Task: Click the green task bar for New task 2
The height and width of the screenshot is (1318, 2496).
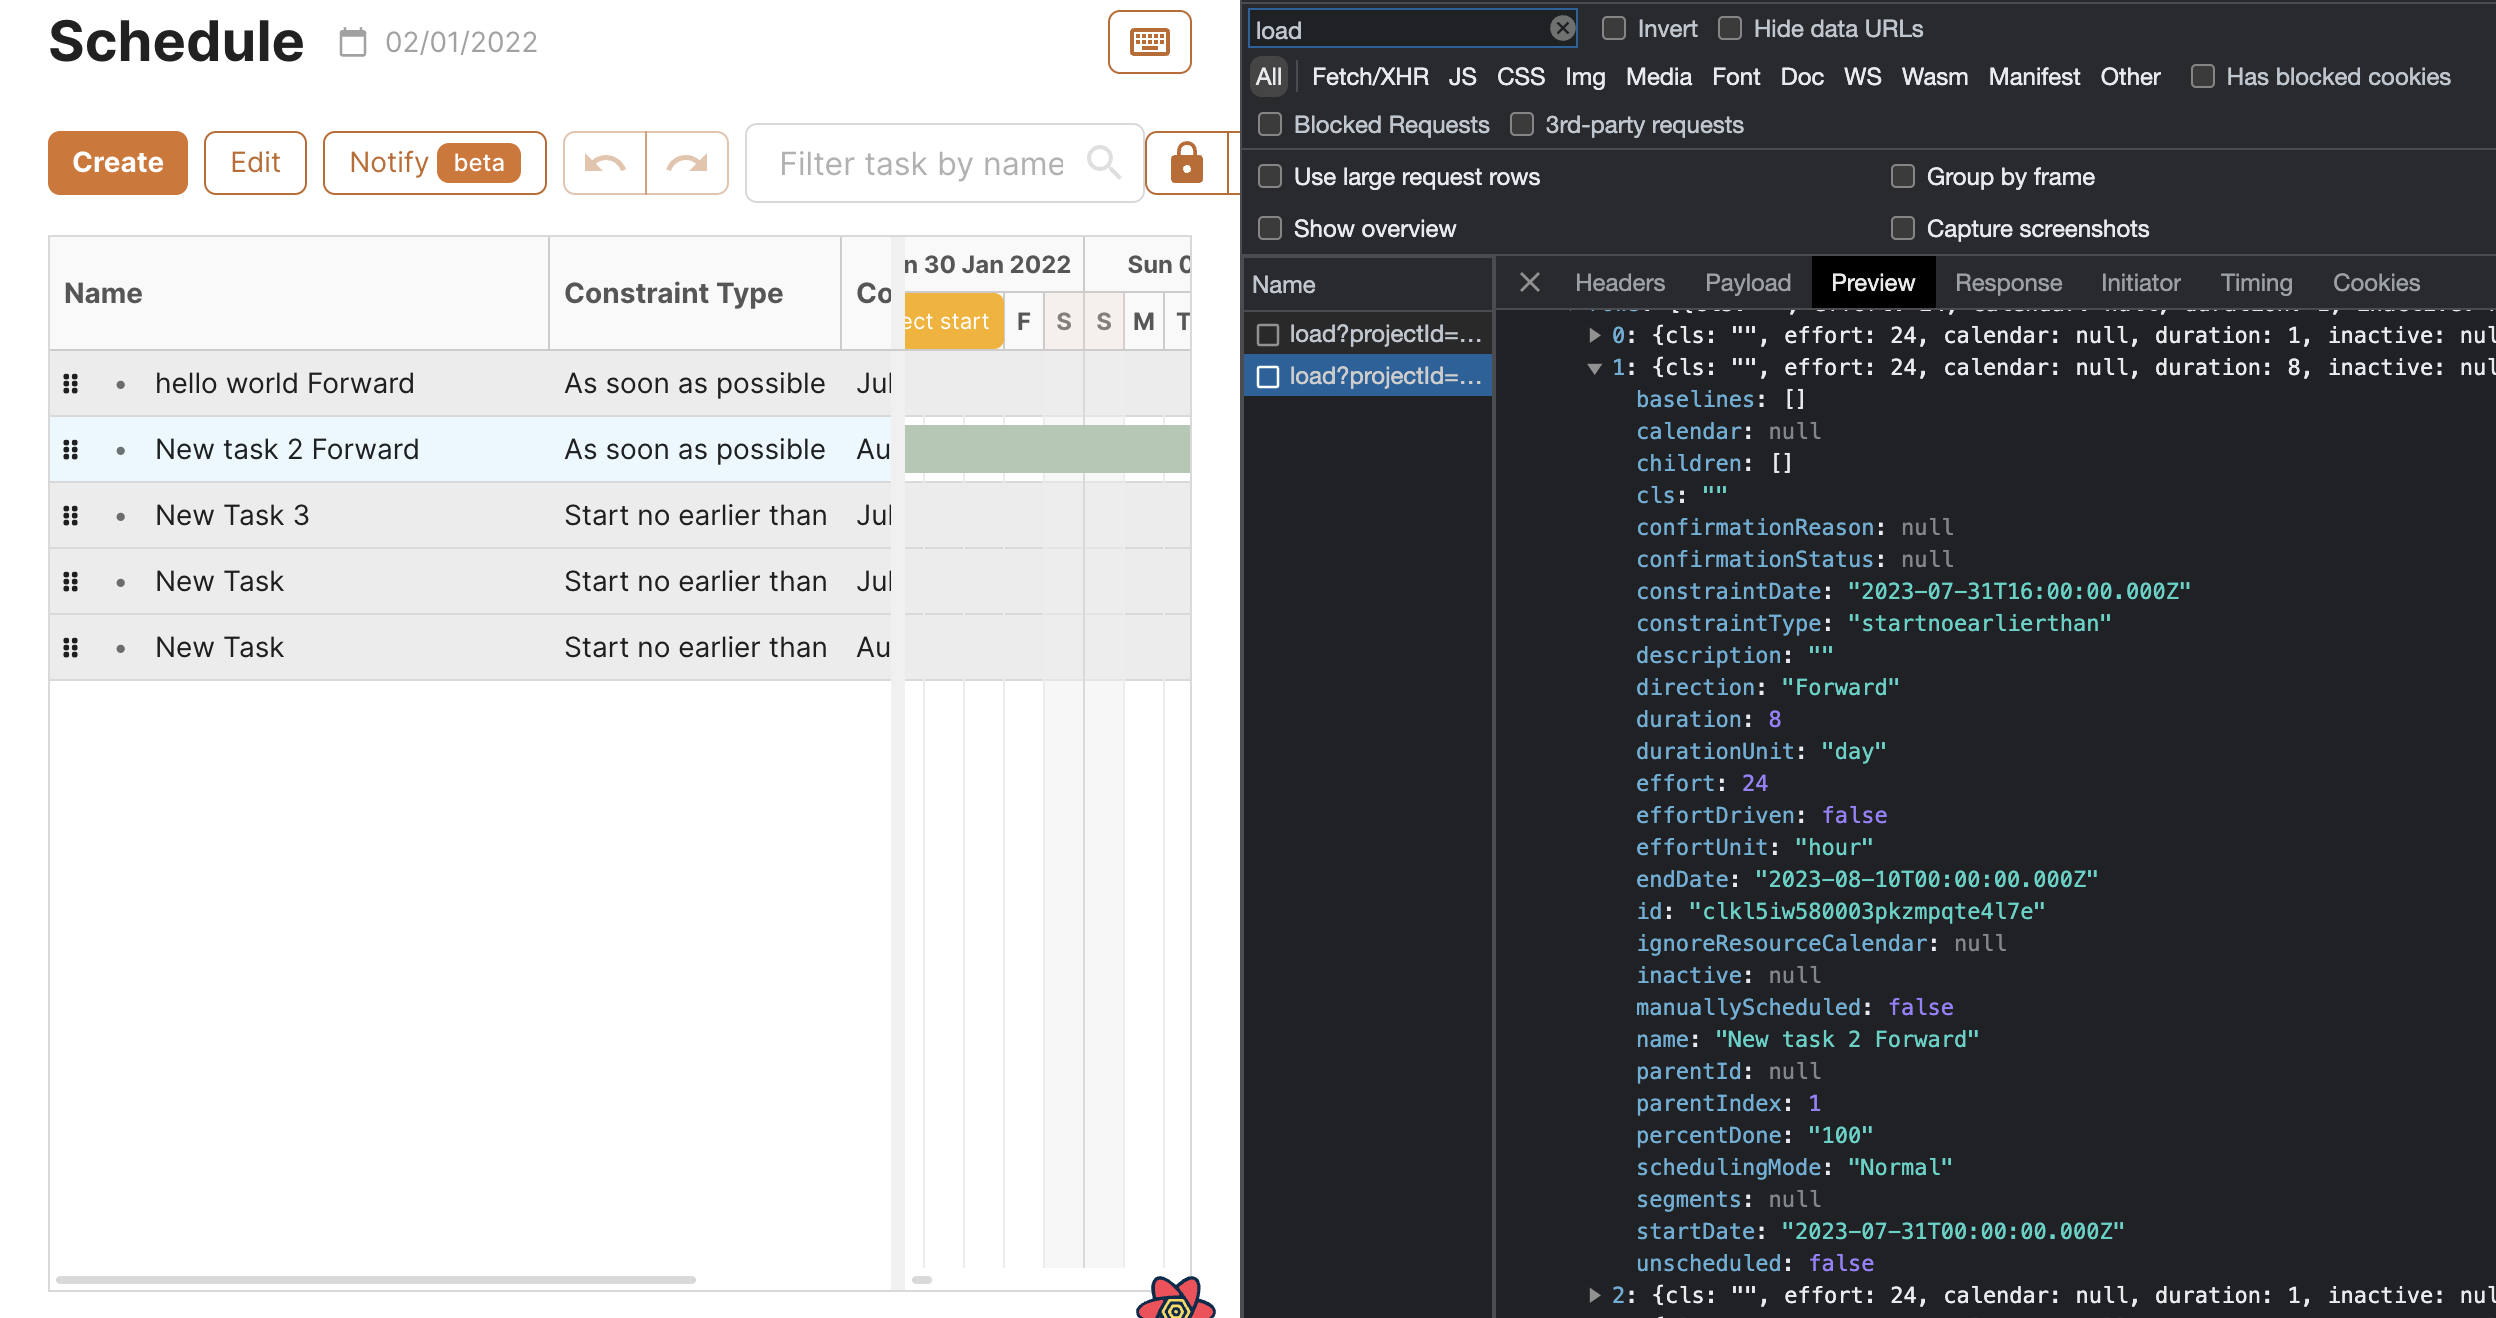Action: click(1047, 449)
